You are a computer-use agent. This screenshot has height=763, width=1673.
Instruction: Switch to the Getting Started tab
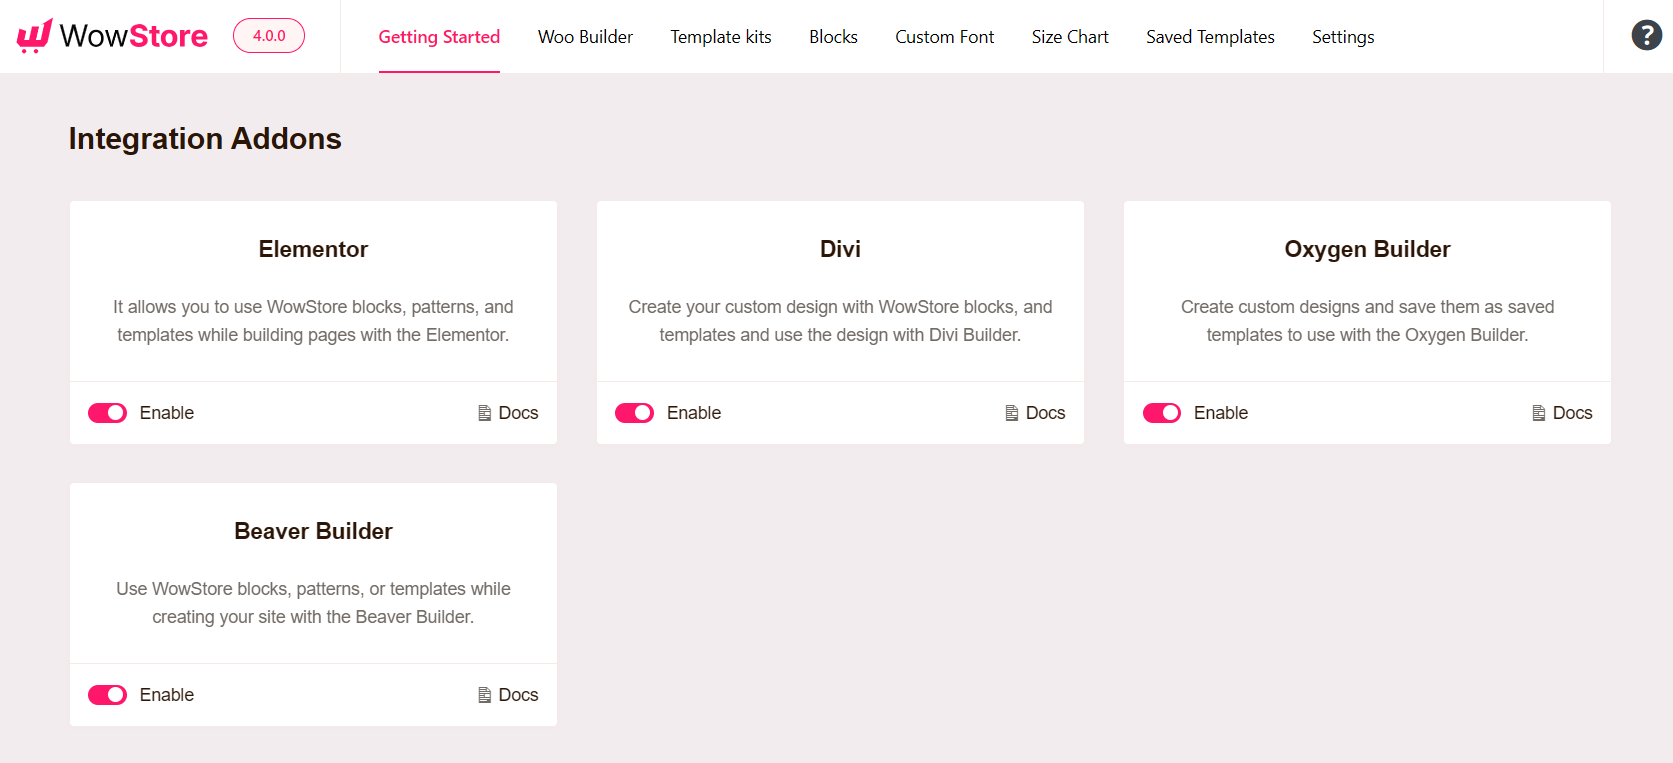[x=439, y=37]
